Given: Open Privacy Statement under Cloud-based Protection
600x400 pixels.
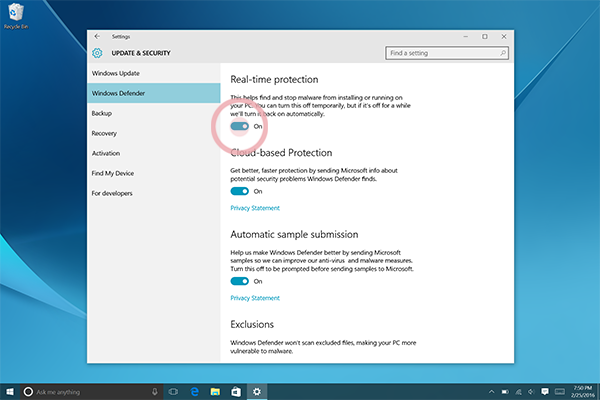Looking at the screenshot, I should (255, 208).
